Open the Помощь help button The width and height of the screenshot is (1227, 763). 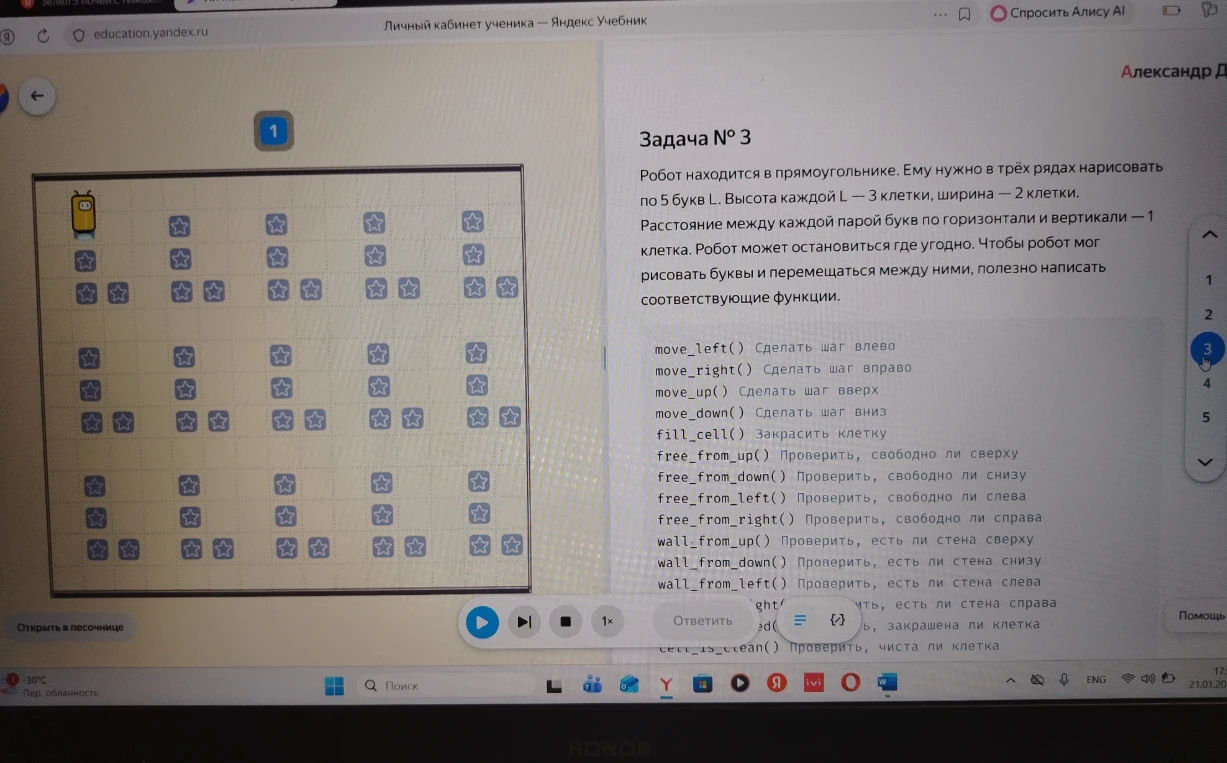click(1196, 616)
